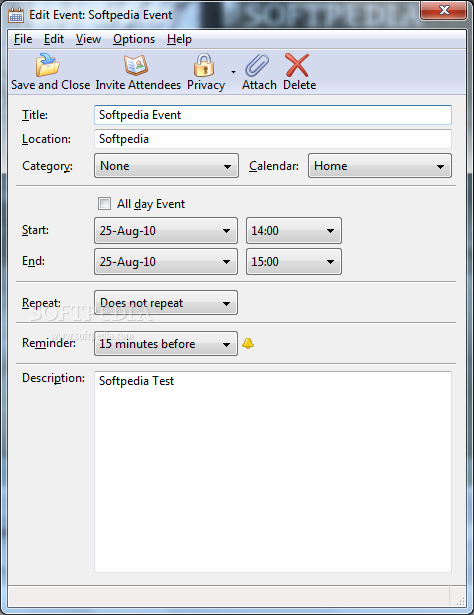Expand the Privacy dropdown arrow
This screenshot has width=474, height=615.
(233, 72)
